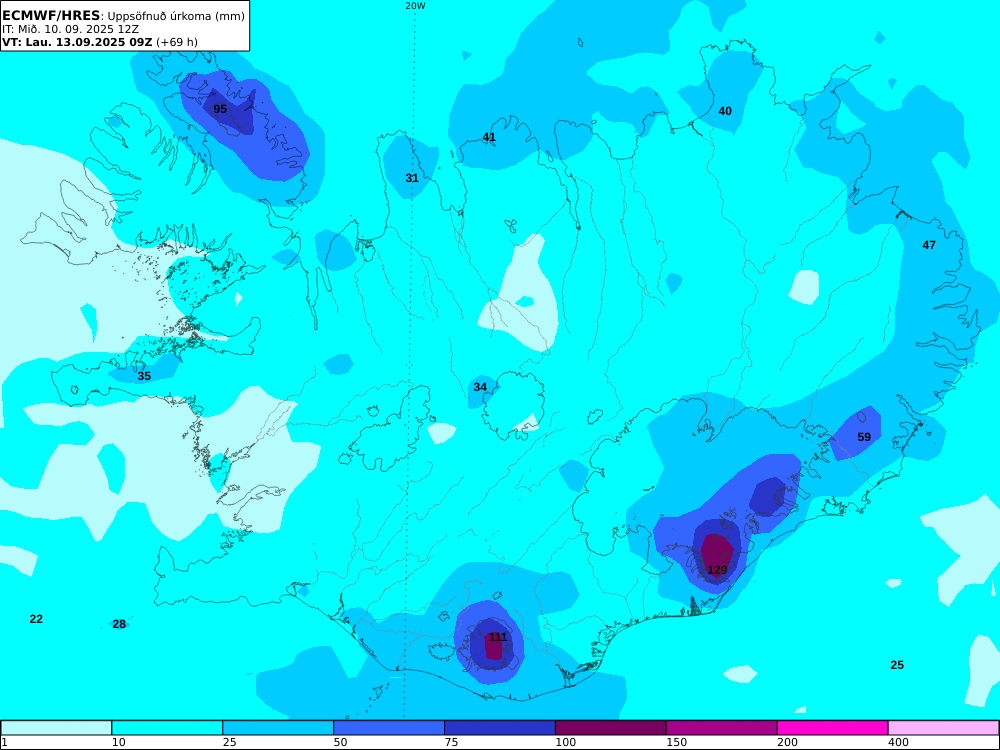Click the legend tick label 400
The height and width of the screenshot is (750, 1000).
(x=899, y=742)
